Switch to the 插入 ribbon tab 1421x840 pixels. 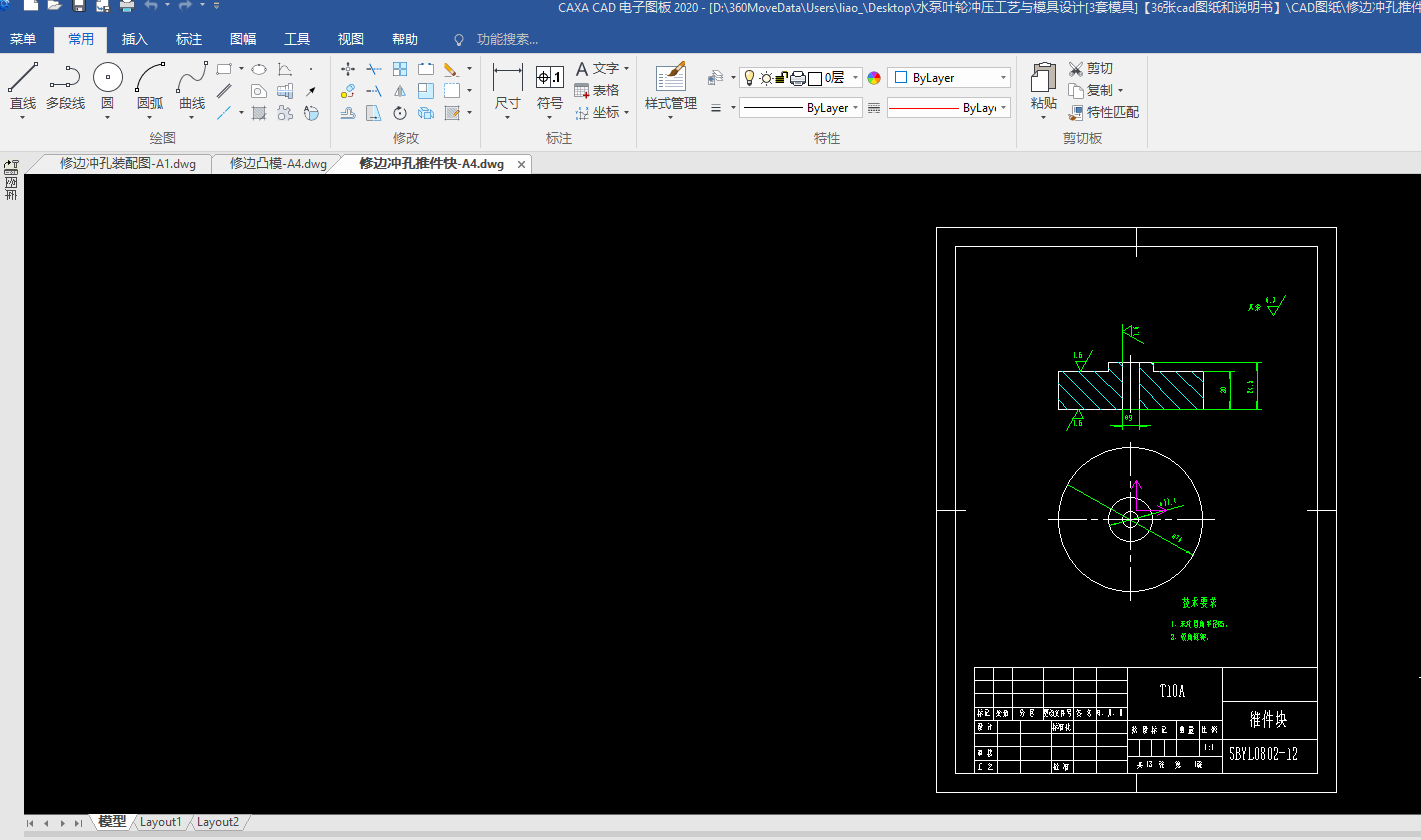(135, 40)
